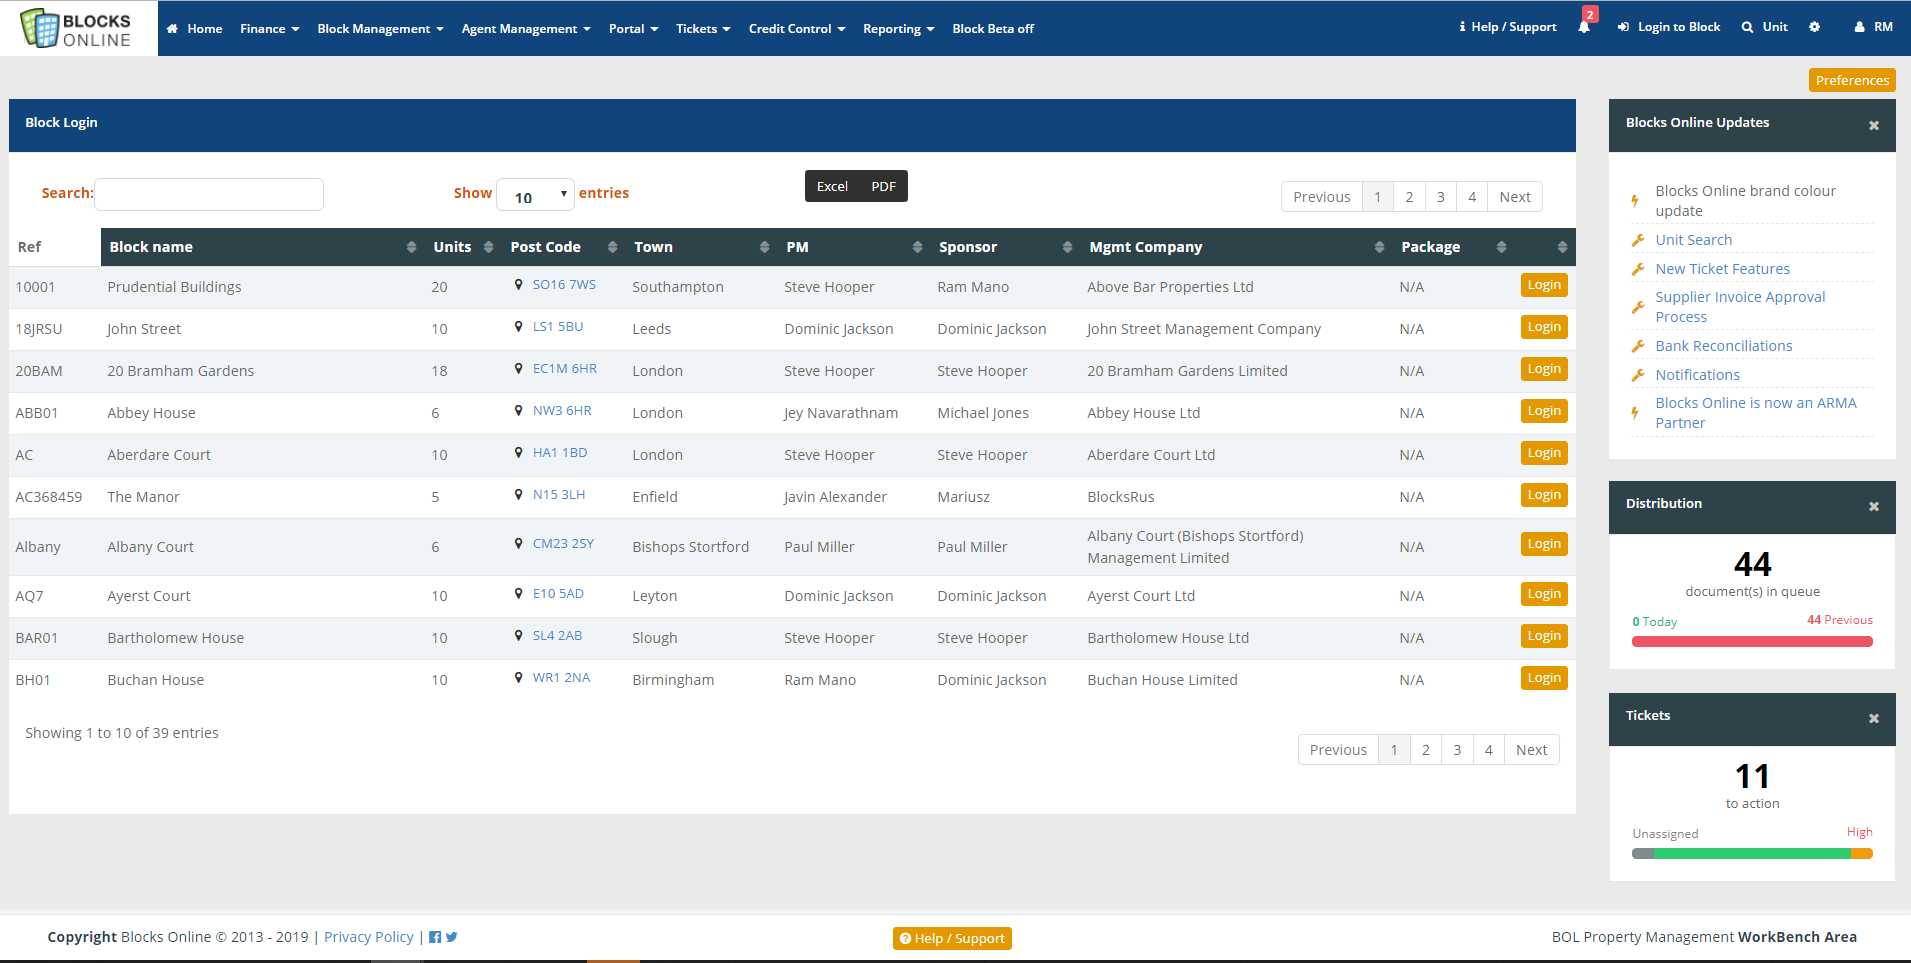Click the wrench icon beside Unit Search

tap(1638, 240)
